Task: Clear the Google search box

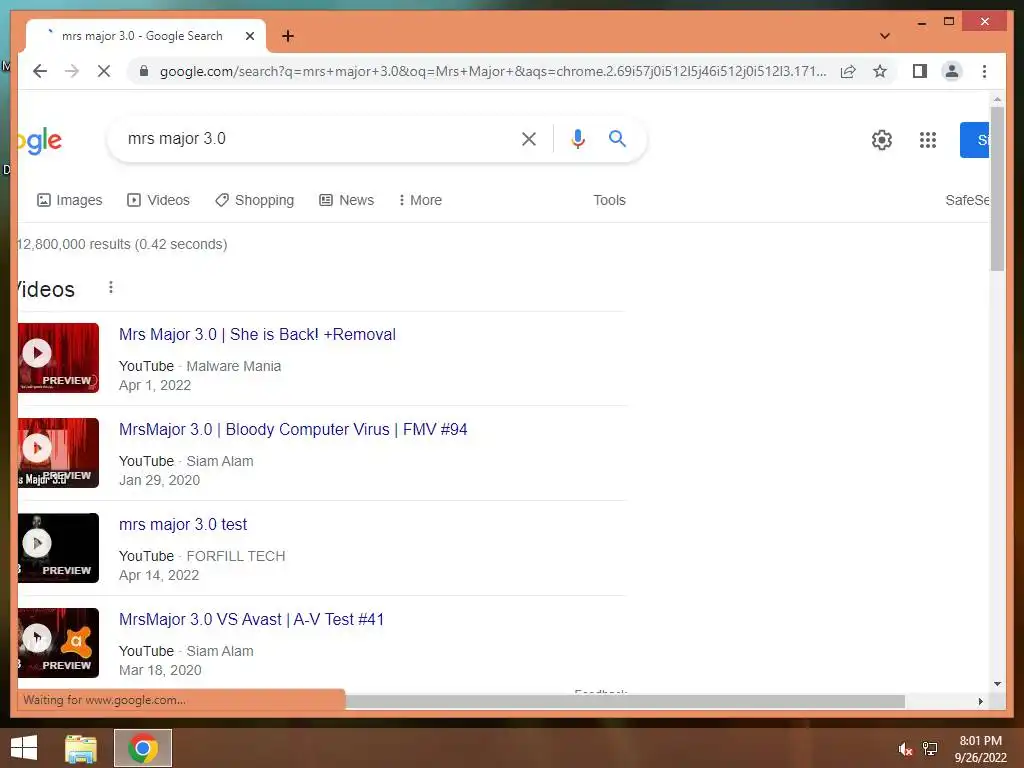Action: pos(529,138)
